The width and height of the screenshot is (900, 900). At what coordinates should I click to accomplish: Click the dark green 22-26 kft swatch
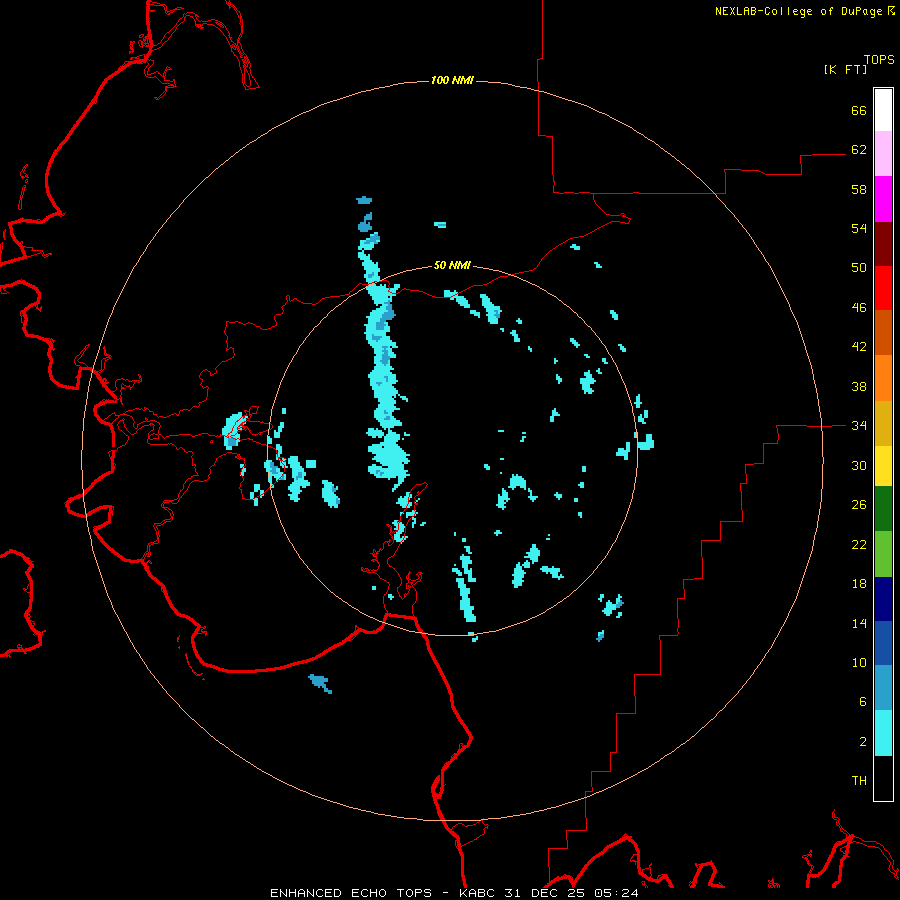click(883, 509)
